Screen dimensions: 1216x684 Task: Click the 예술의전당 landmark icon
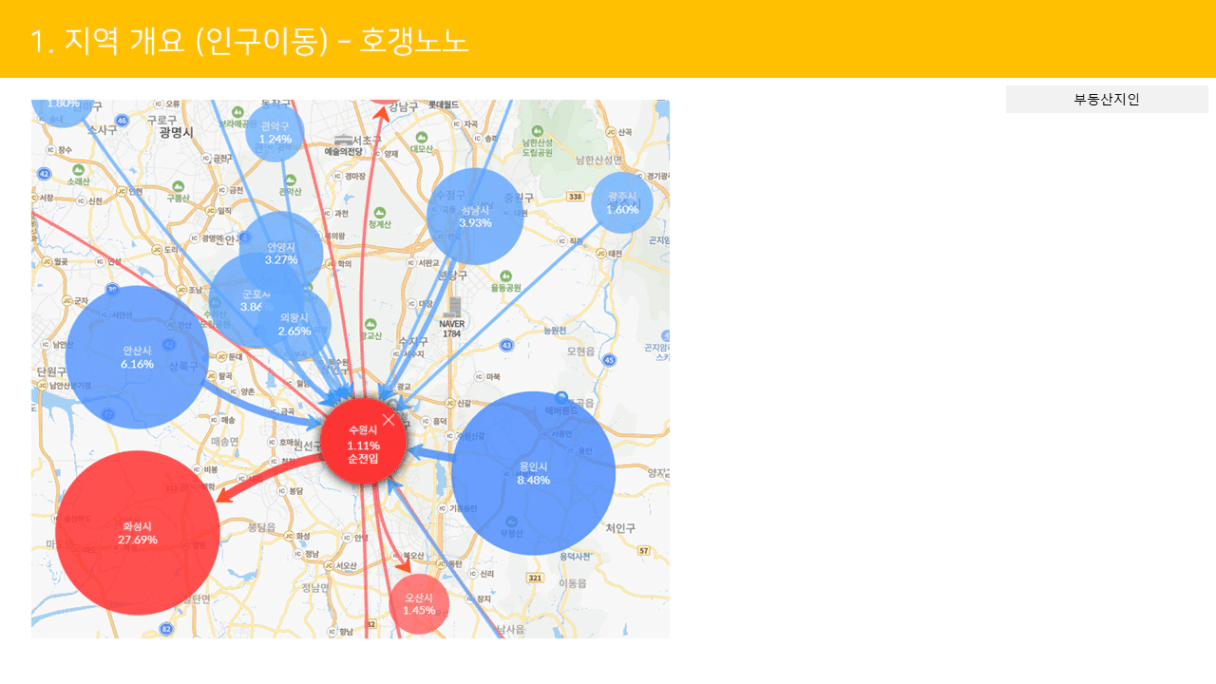pyautogui.click(x=345, y=139)
